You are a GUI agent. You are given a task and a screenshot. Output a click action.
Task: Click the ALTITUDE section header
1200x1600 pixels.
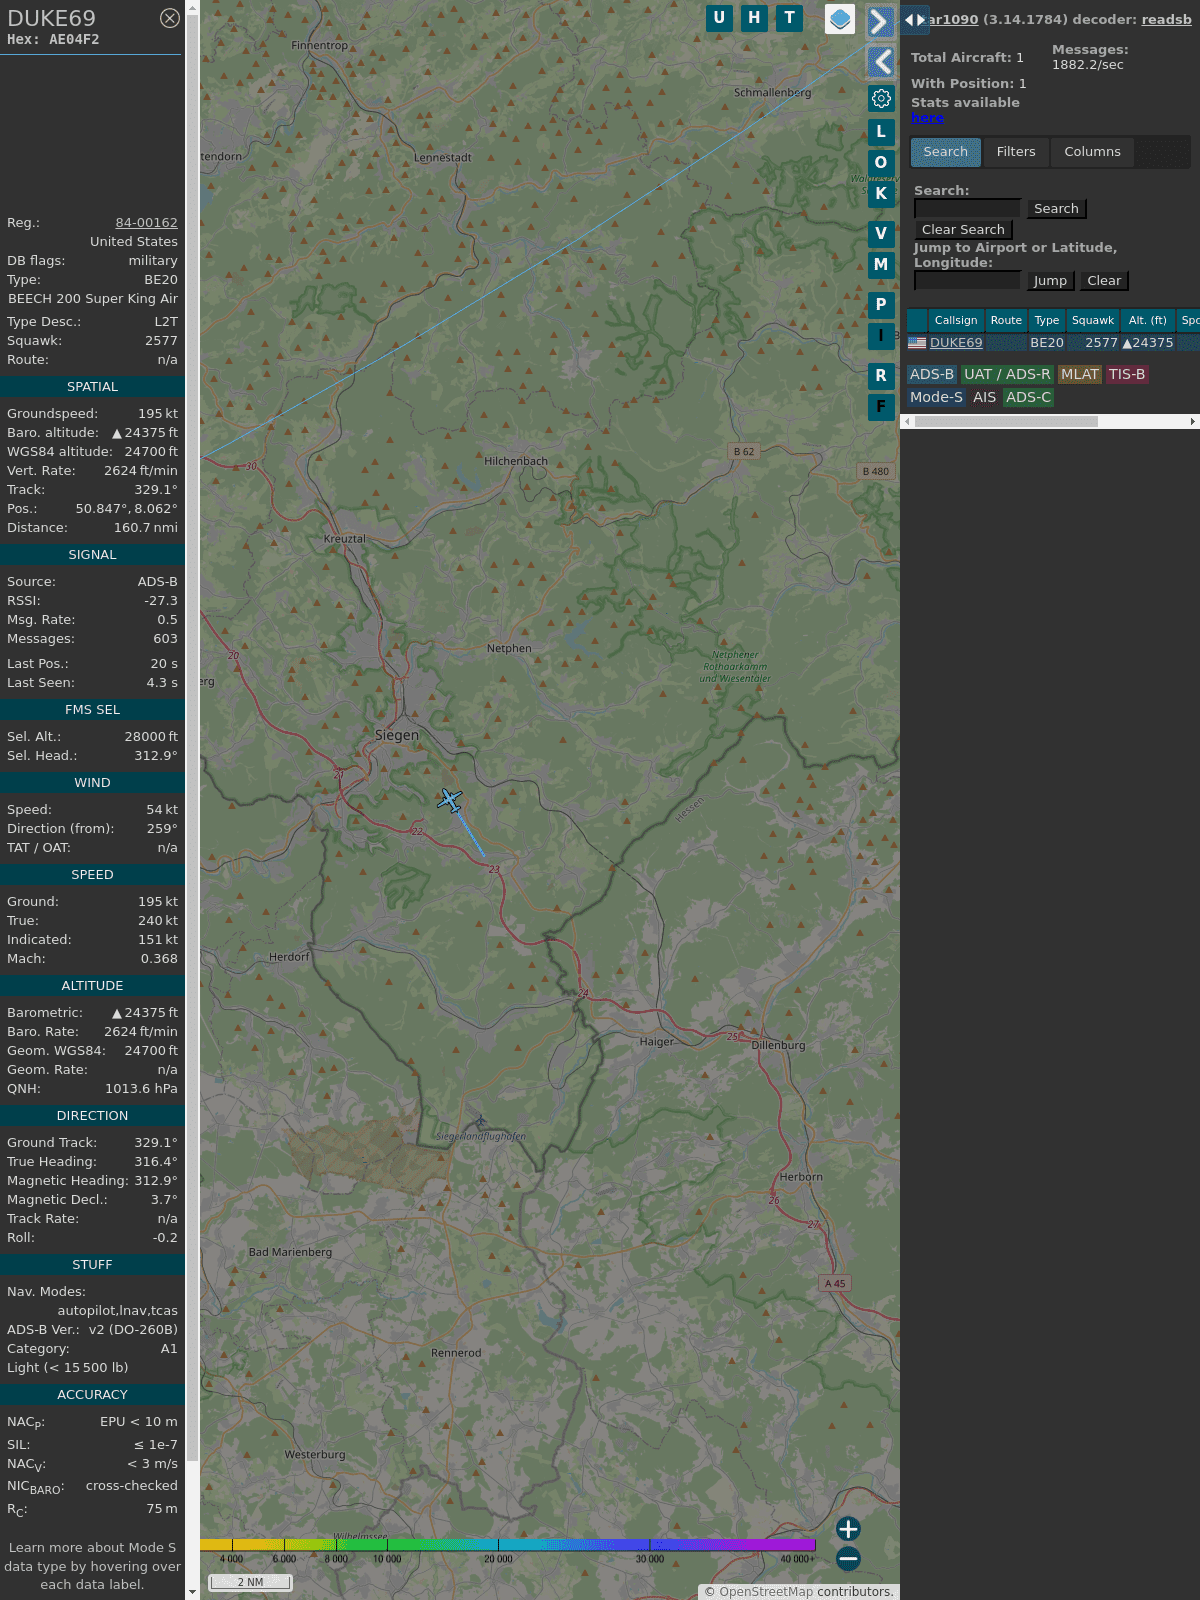(x=92, y=986)
